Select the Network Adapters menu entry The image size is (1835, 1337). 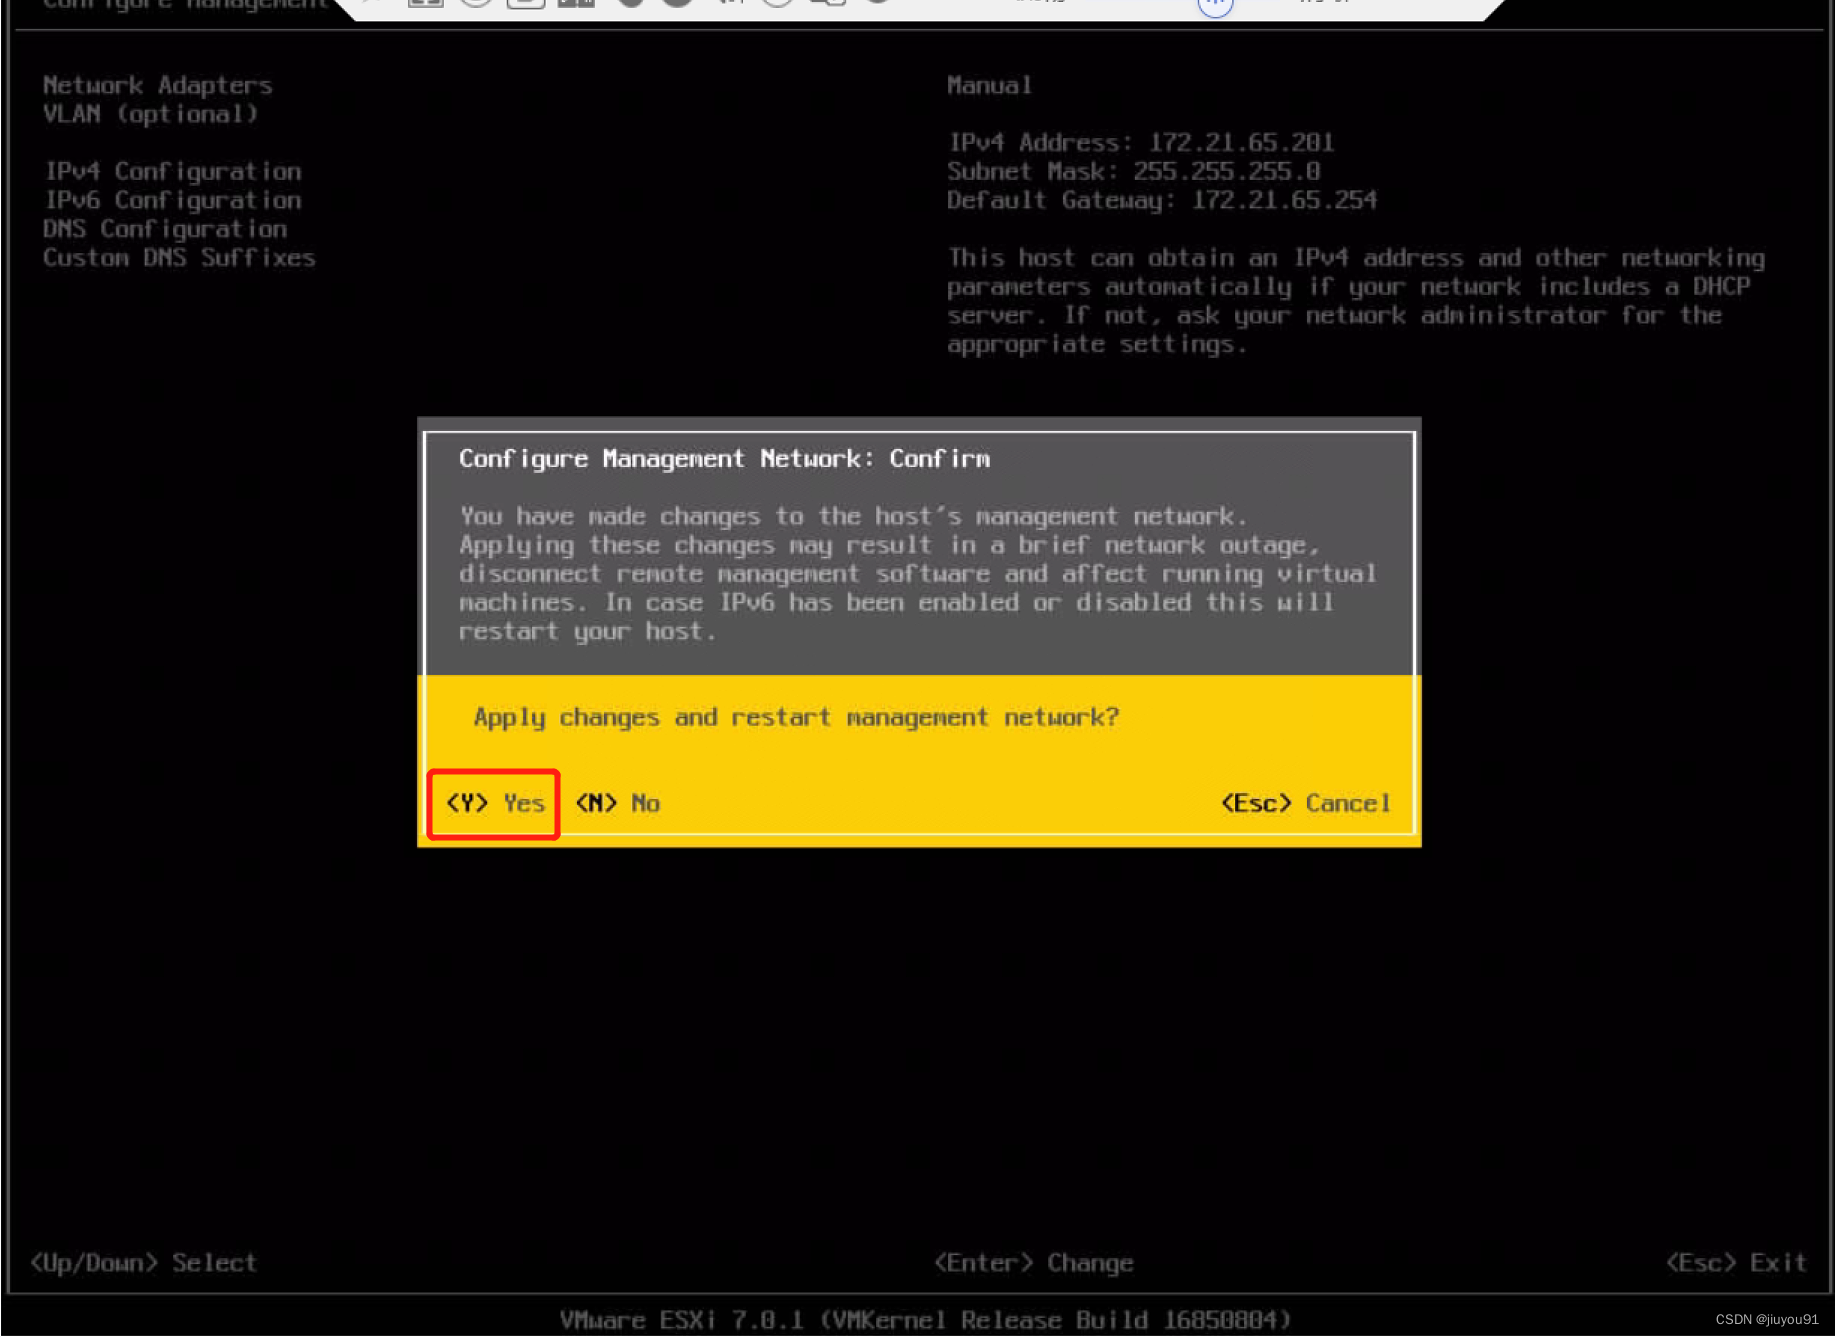coord(157,85)
